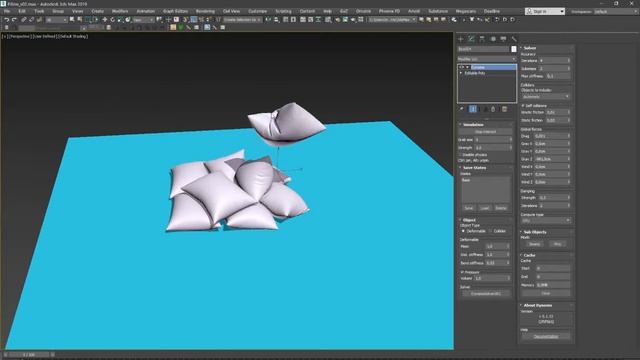Viewport: 640px width, 360px height.
Task: Switch to the Display command panel
Action: [x=503, y=39]
